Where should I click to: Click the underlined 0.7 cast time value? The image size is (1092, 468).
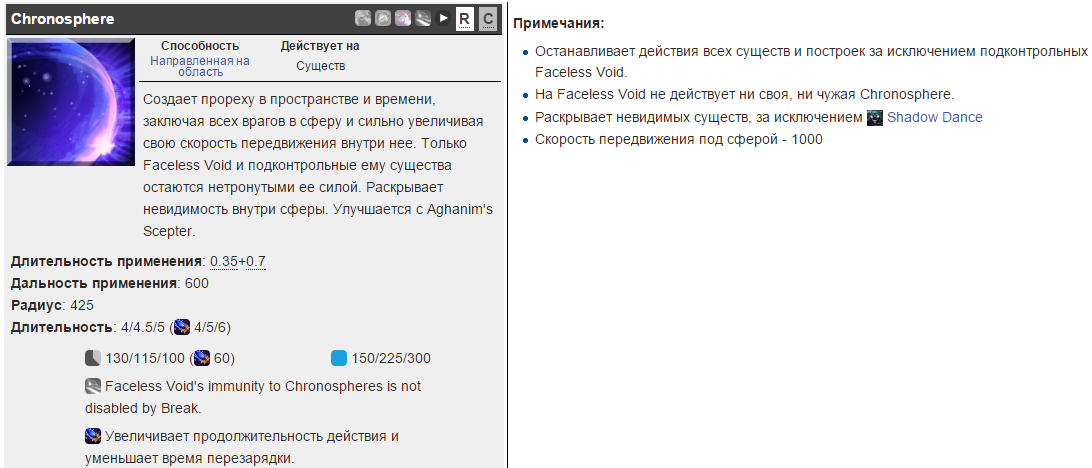(255, 262)
